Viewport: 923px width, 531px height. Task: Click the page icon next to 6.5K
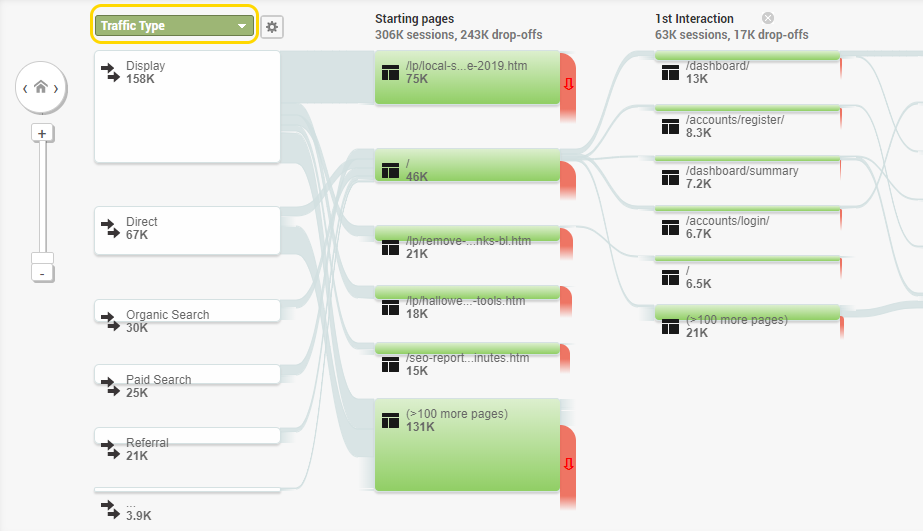670,277
